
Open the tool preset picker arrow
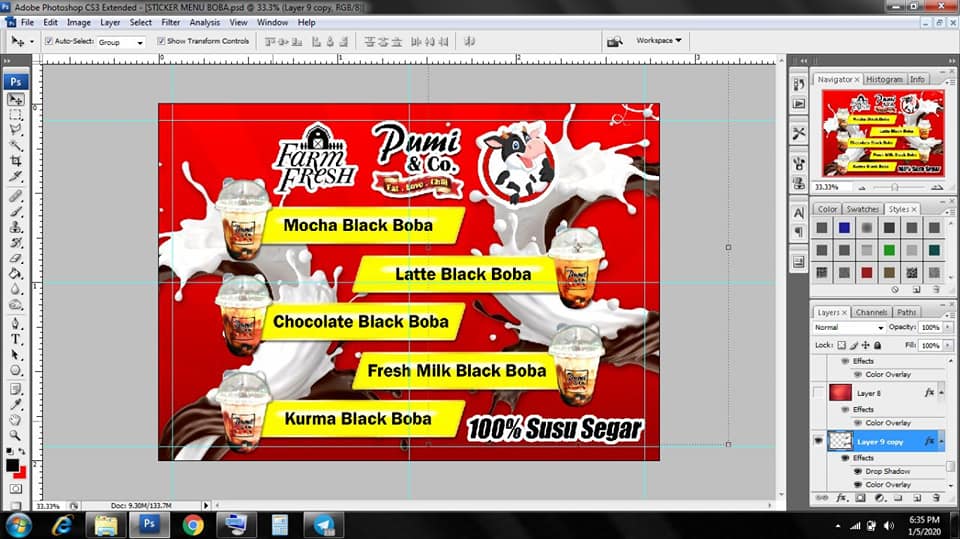point(32,42)
